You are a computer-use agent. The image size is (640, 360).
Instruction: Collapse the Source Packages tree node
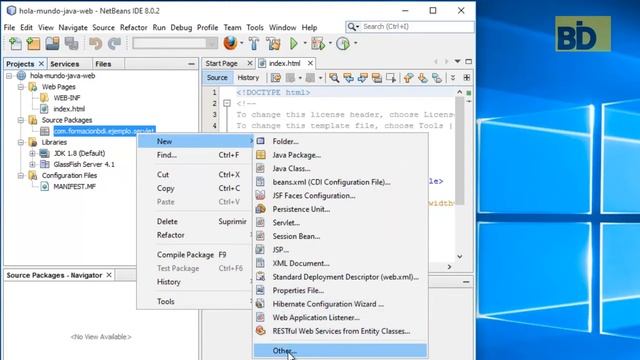pos(21,120)
